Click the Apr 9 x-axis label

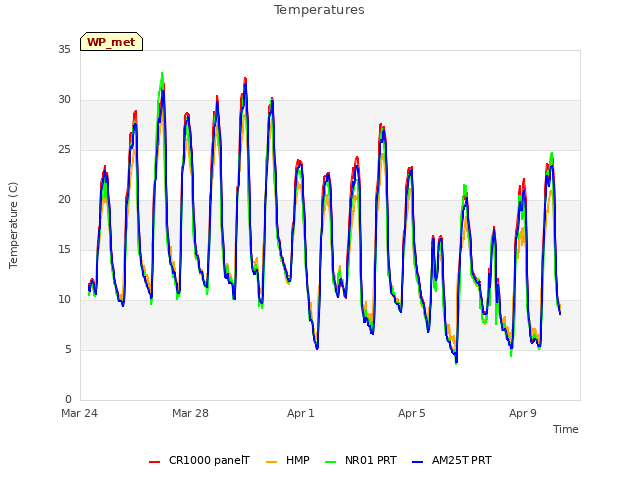523,413
